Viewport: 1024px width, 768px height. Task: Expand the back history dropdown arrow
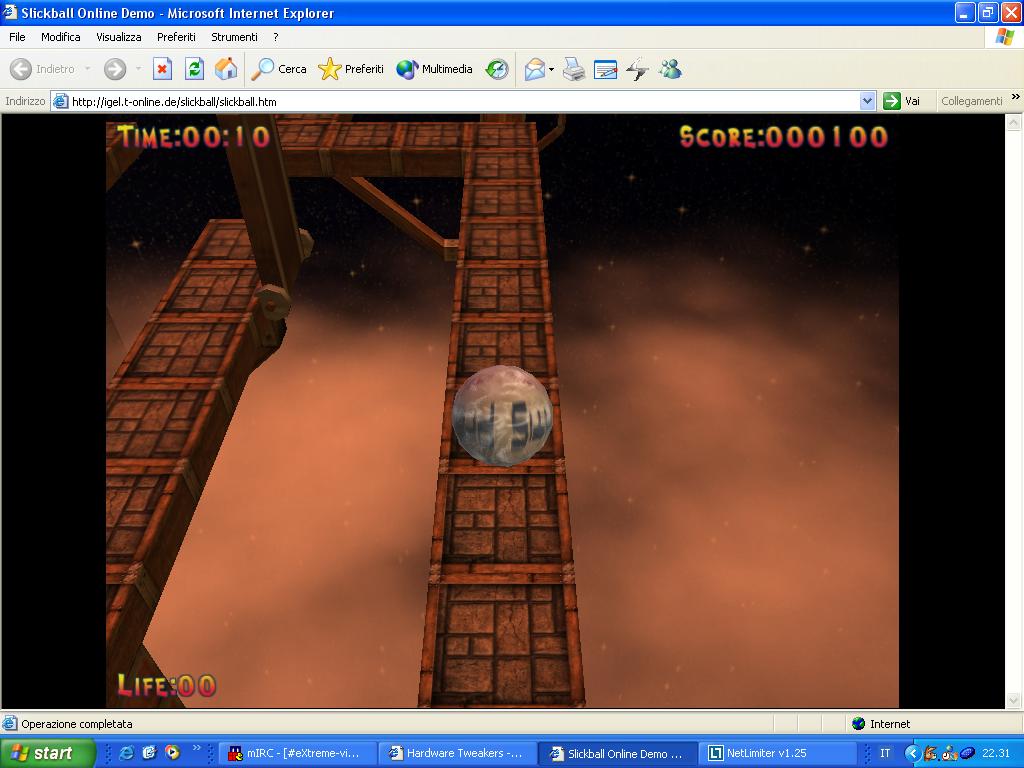tap(88, 69)
